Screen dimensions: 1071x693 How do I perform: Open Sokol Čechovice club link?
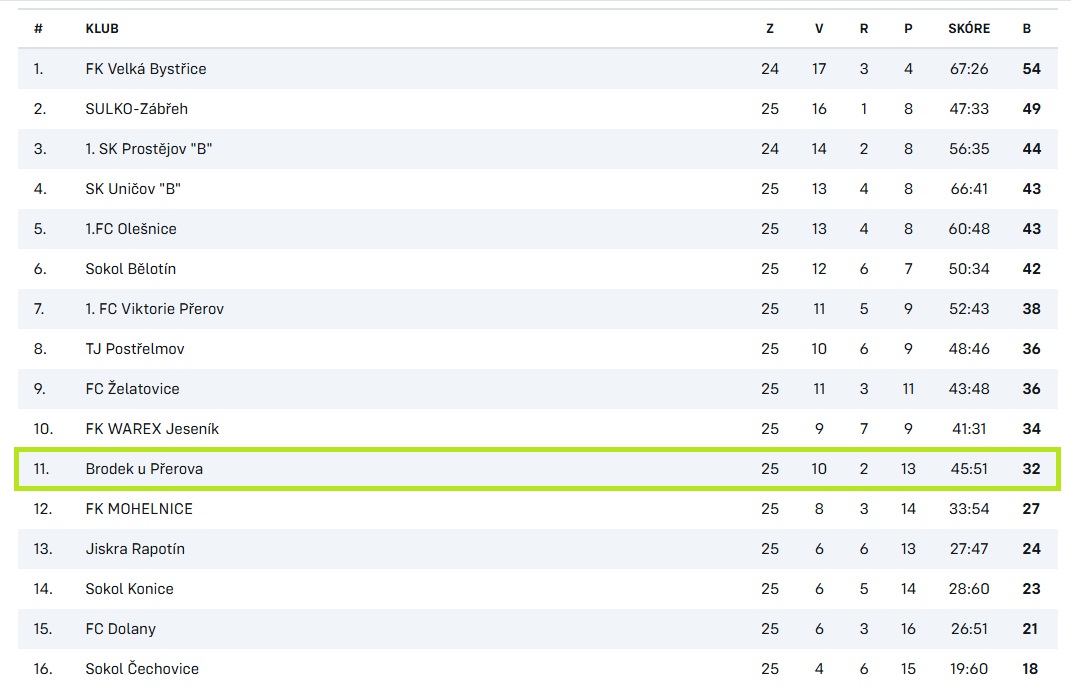tap(142, 668)
